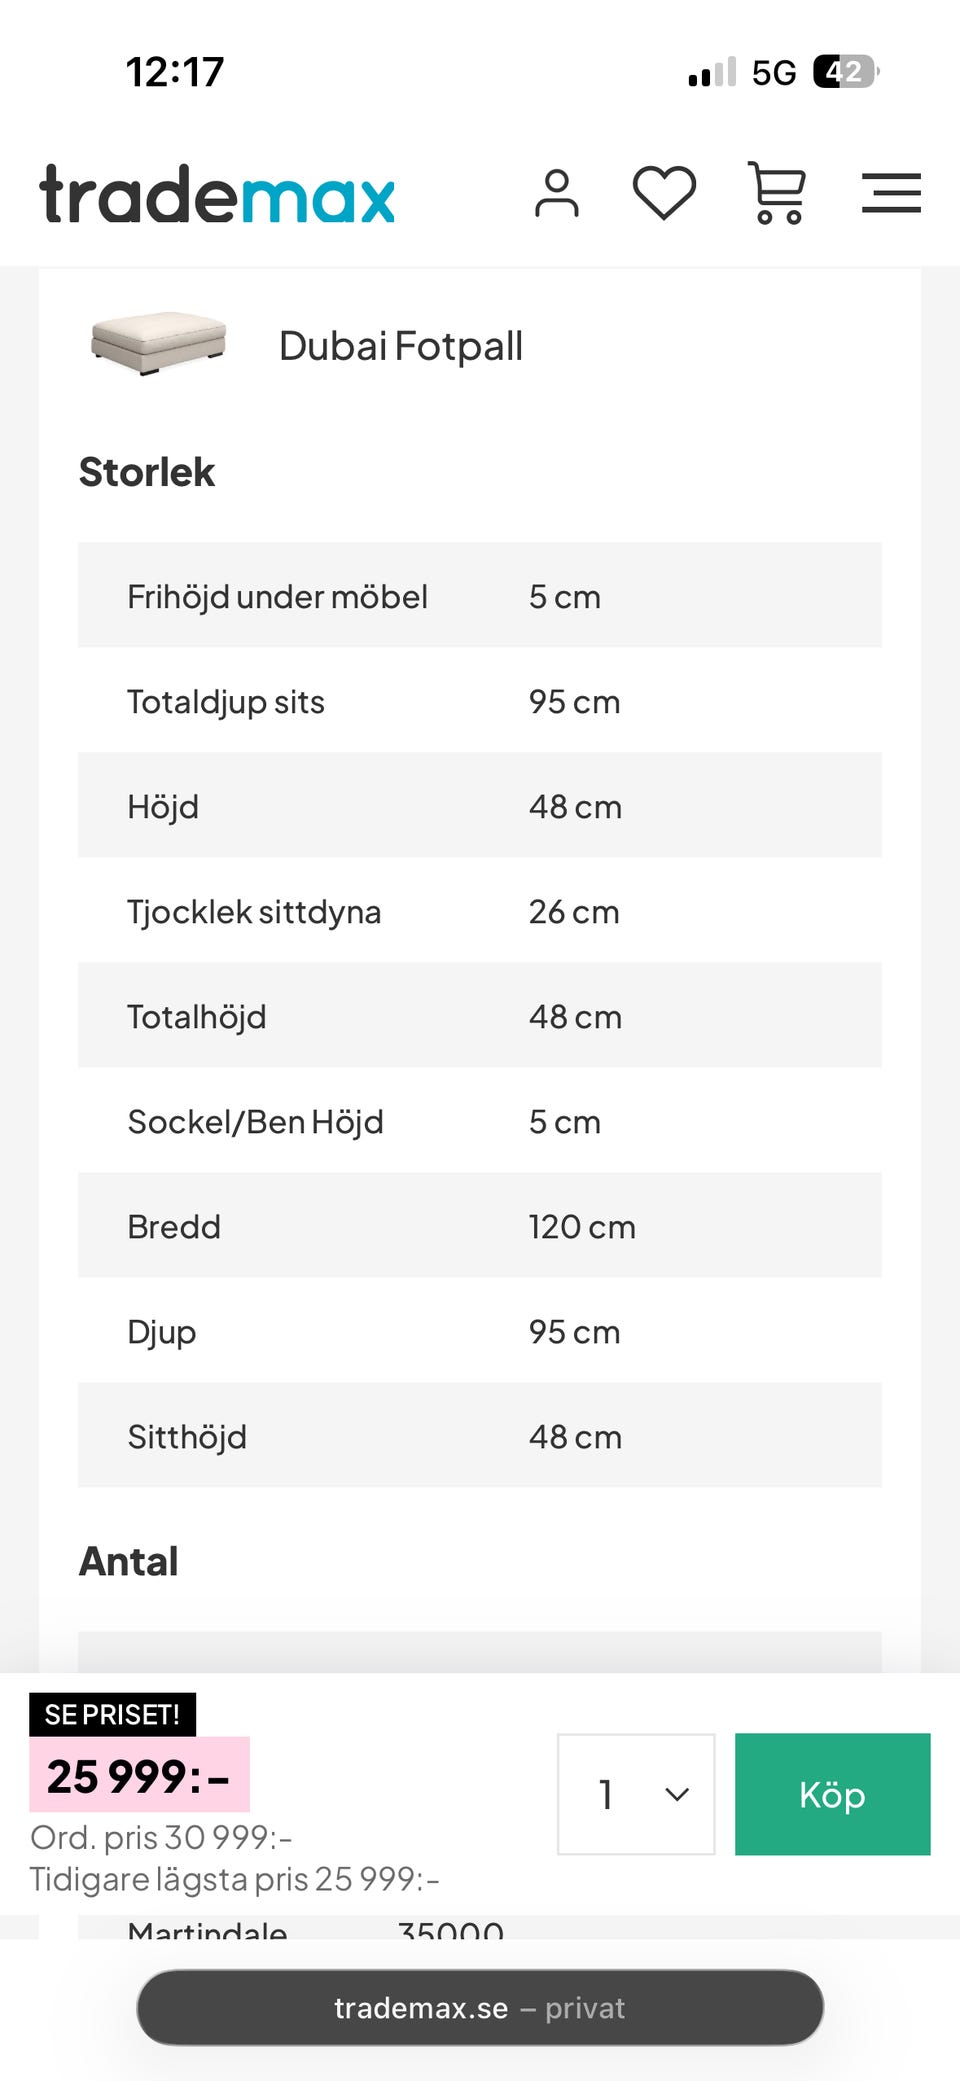The width and height of the screenshot is (960, 2081).
Task: Tap the Antal section heading
Action: (x=129, y=1561)
